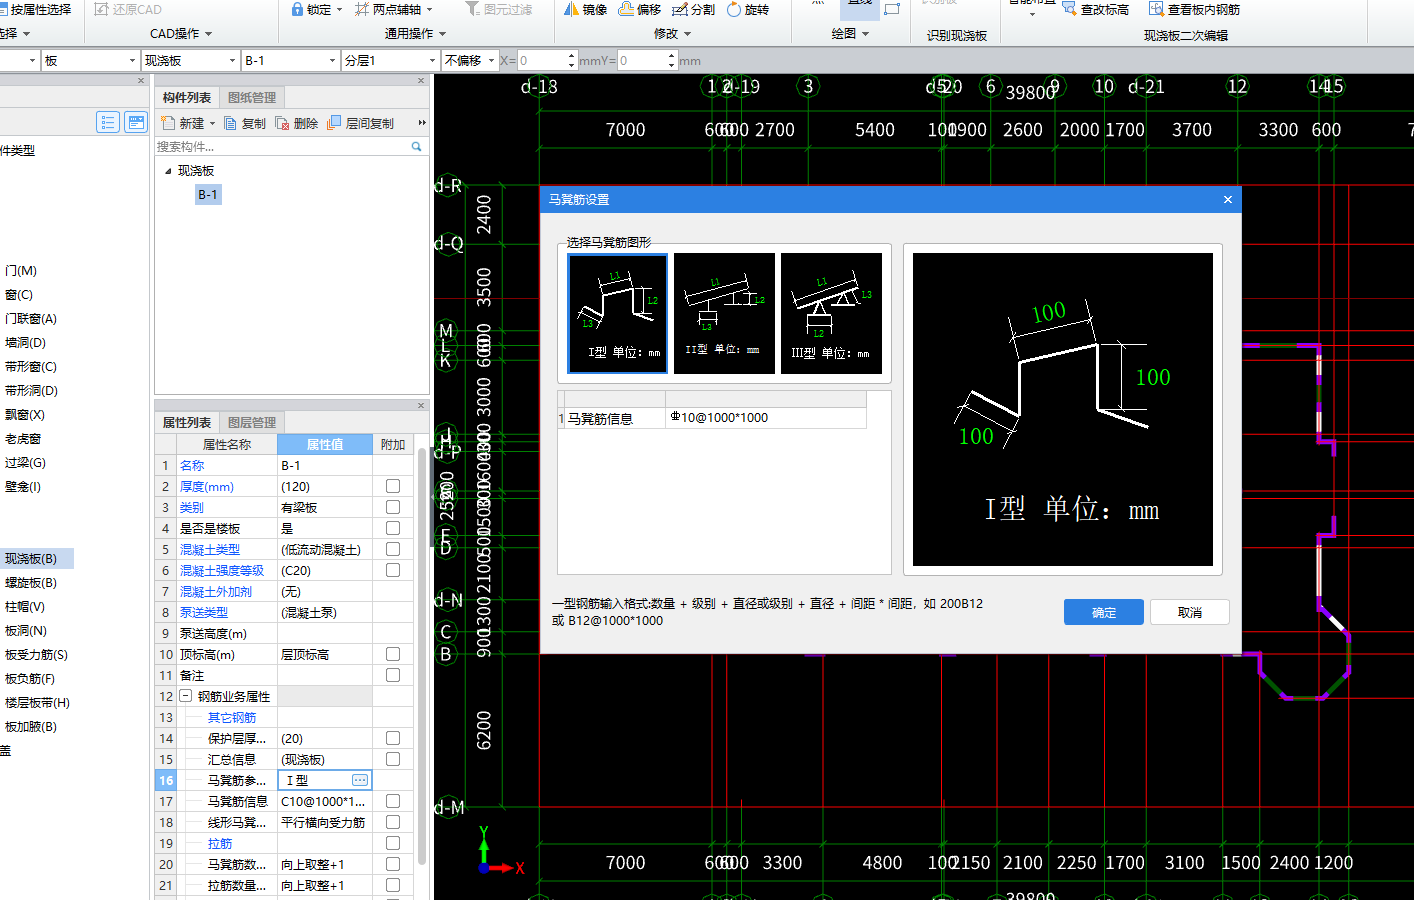Close the 属性列表 panel
The width and height of the screenshot is (1414, 900).
tap(421, 405)
